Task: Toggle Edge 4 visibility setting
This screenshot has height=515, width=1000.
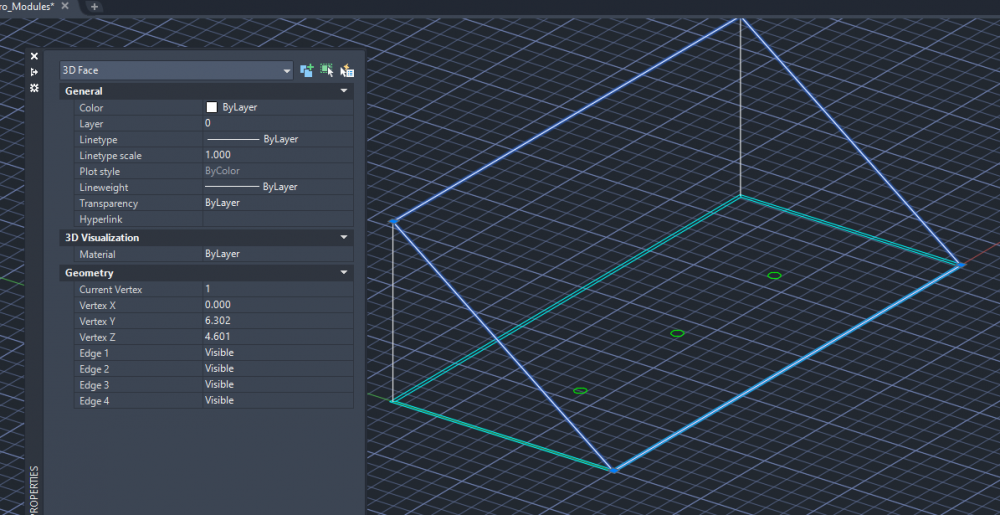Action: pyautogui.click(x=277, y=401)
